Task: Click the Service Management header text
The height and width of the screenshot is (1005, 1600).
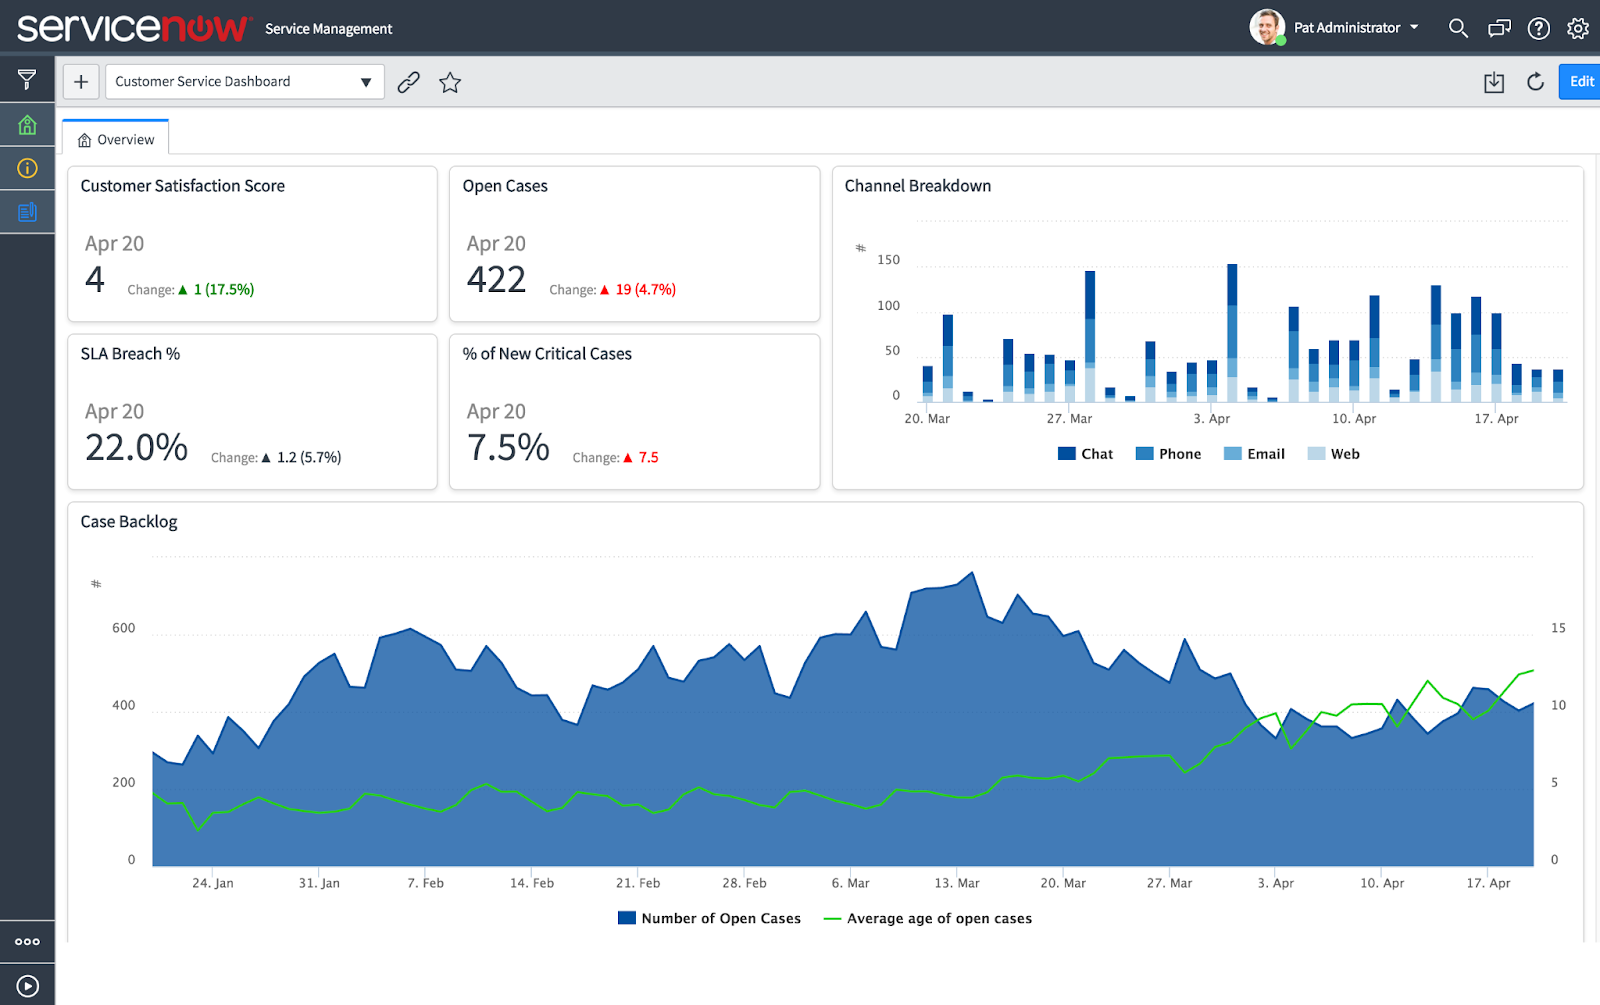Action: (328, 29)
